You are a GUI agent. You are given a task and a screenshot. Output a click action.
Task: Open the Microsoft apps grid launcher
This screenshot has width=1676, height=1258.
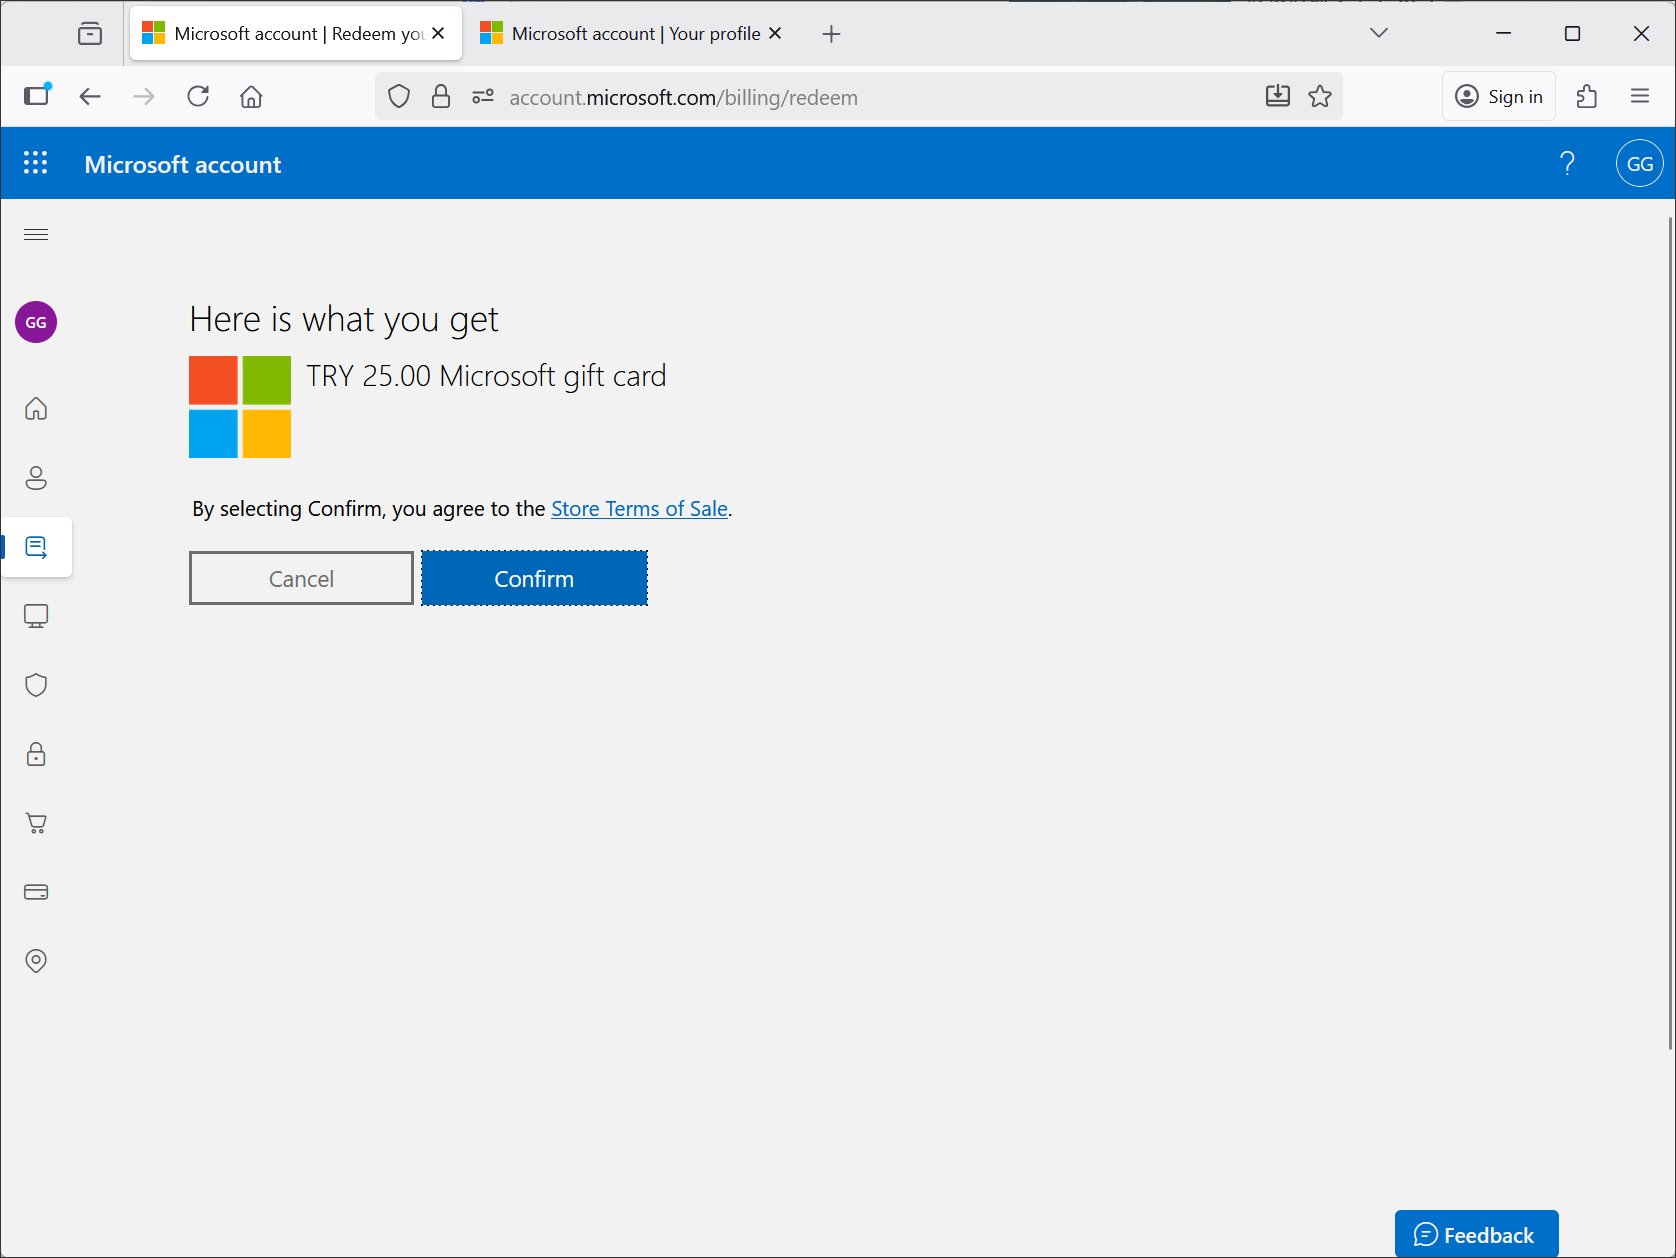[x=36, y=163]
